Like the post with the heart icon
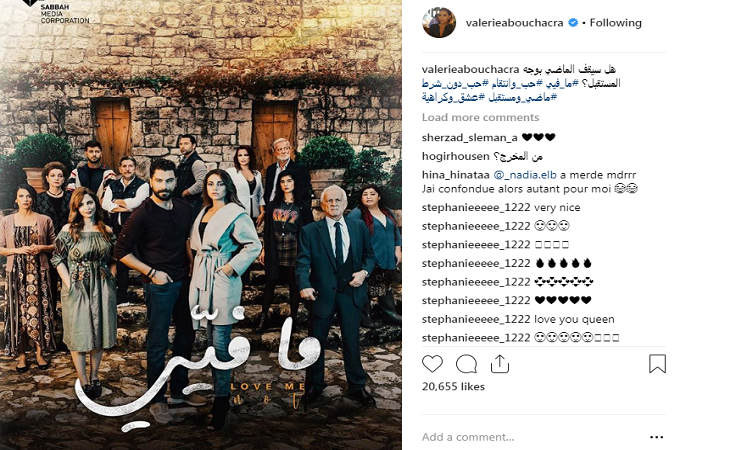The image size is (736, 450). click(x=432, y=364)
